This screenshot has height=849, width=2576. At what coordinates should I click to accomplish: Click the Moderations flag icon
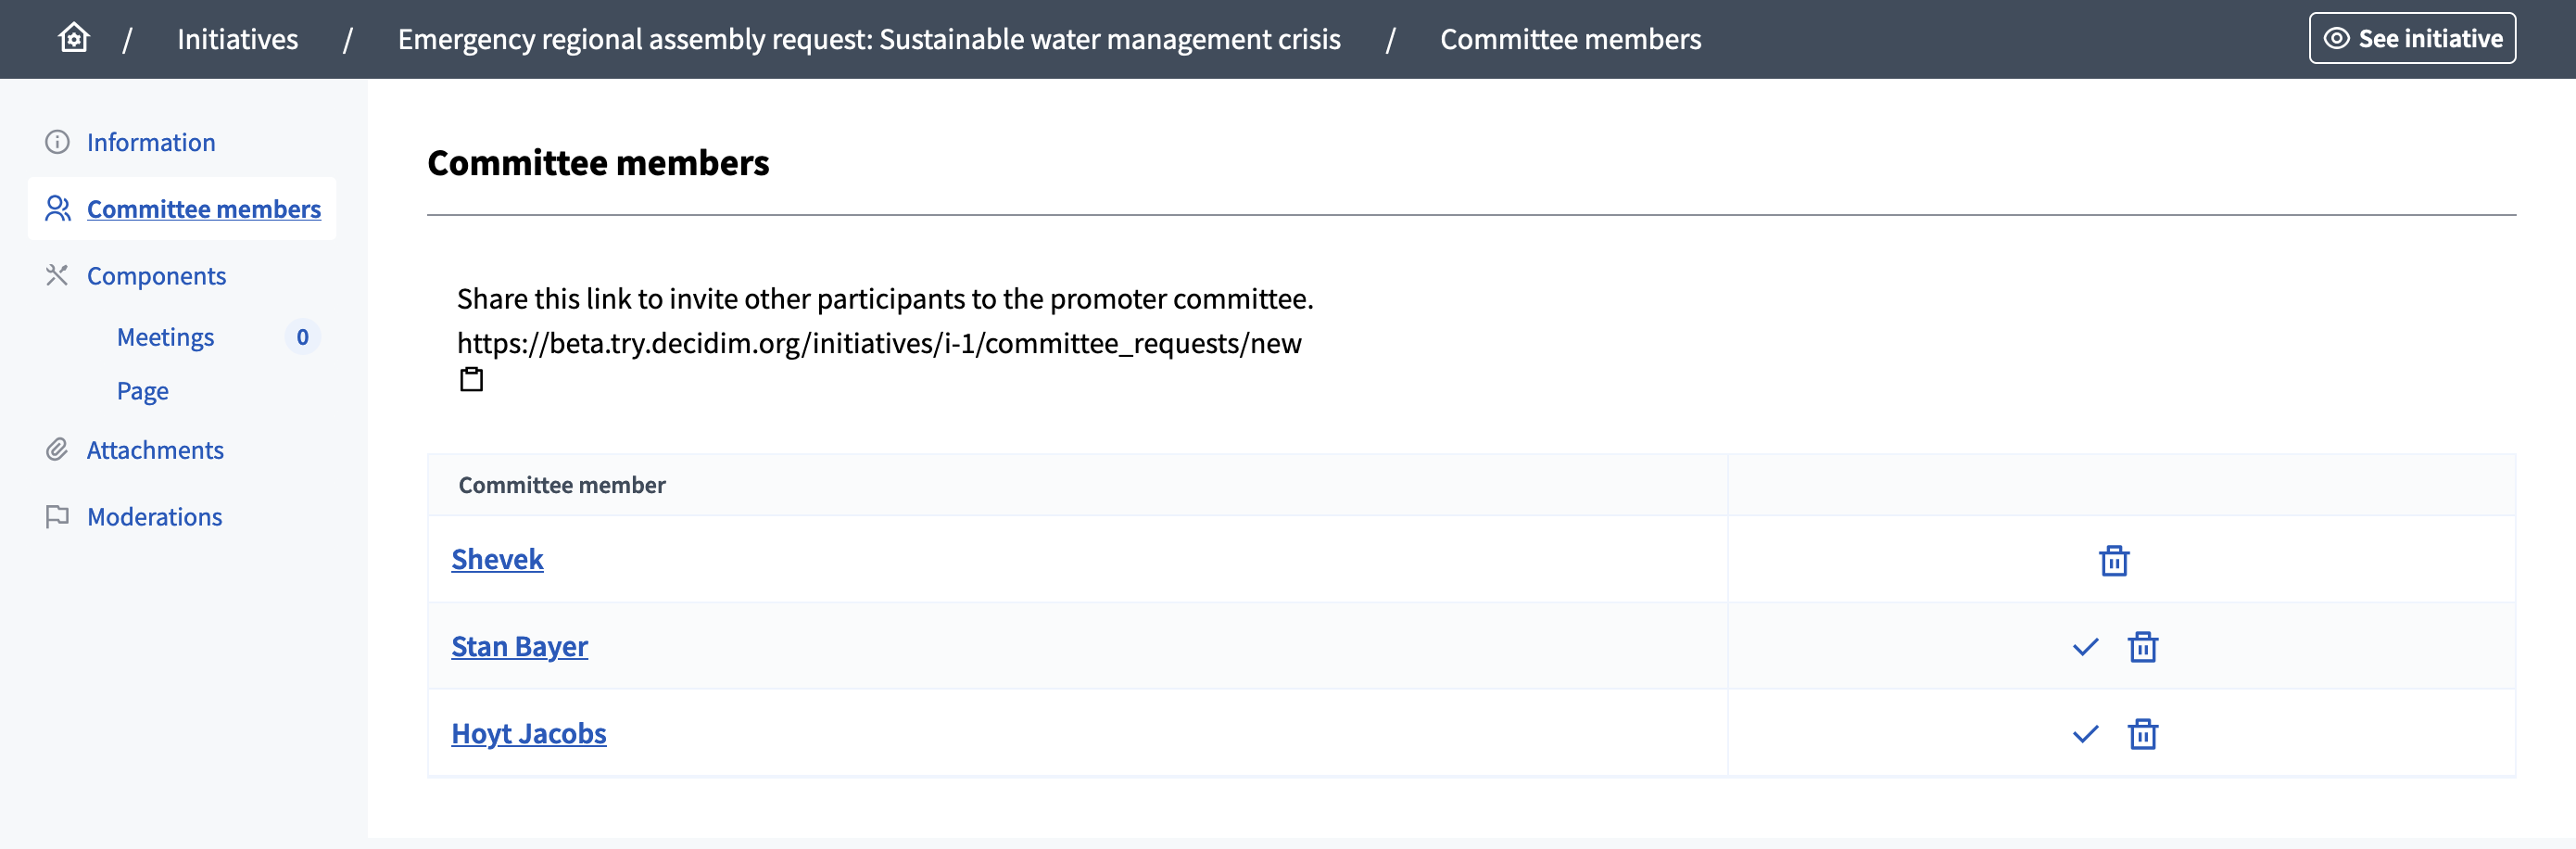pos(57,516)
